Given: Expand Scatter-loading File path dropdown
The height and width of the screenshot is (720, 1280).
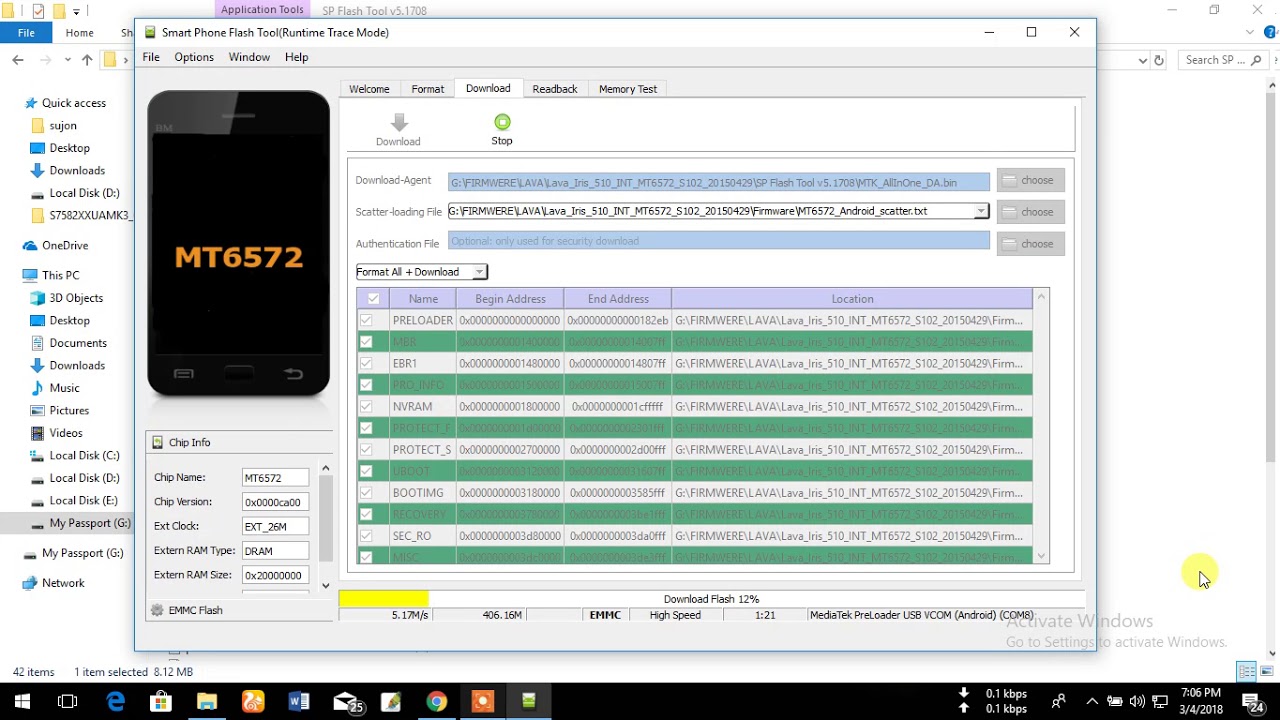Looking at the screenshot, I should (x=981, y=211).
